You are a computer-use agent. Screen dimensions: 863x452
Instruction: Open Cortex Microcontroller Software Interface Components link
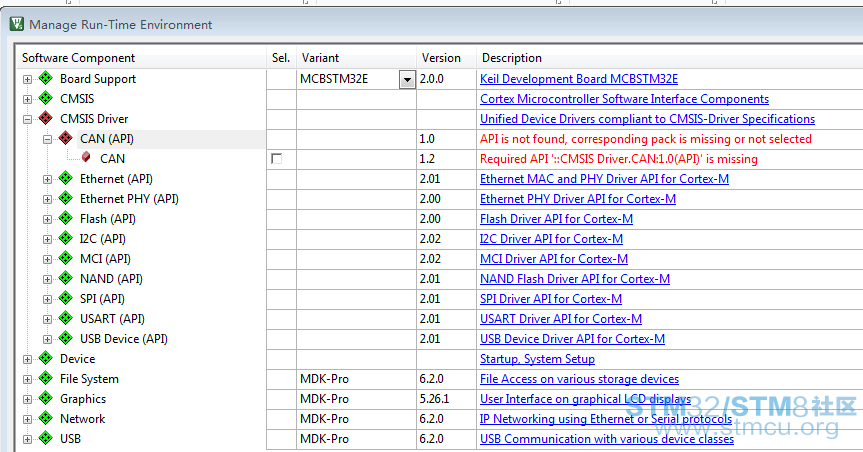coord(624,99)
